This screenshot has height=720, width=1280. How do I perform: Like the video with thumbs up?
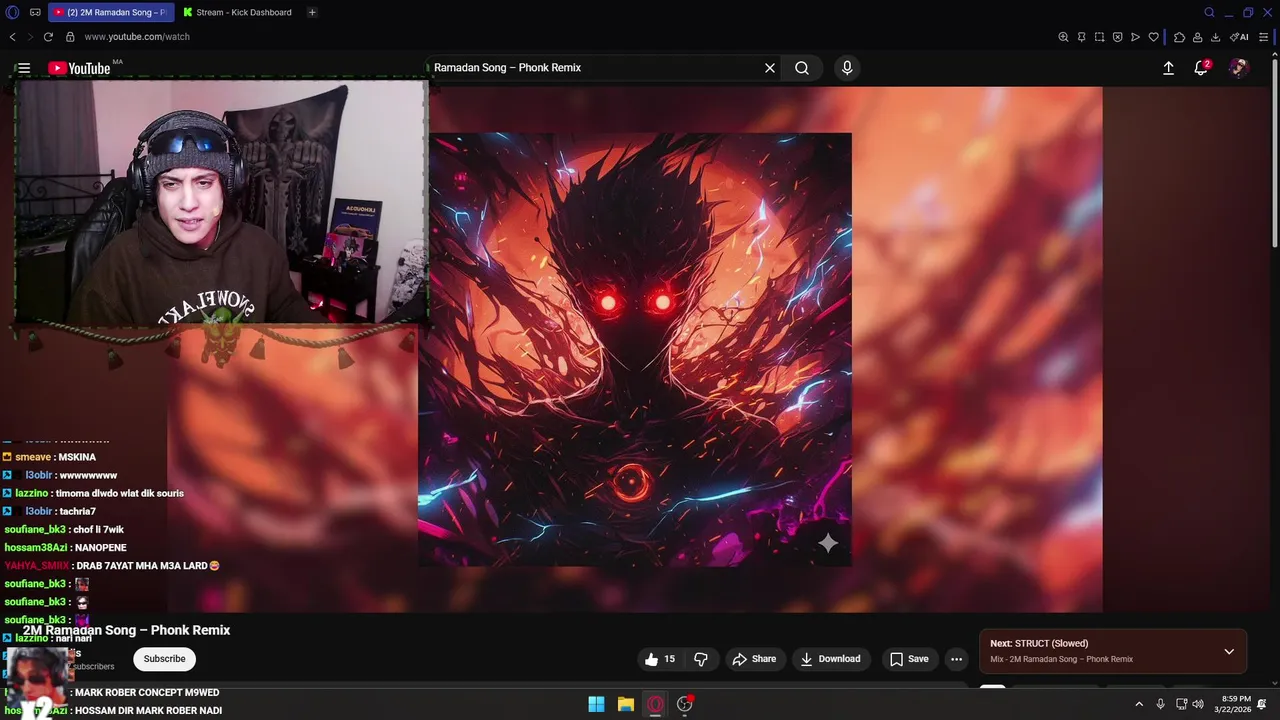(661, 659)
